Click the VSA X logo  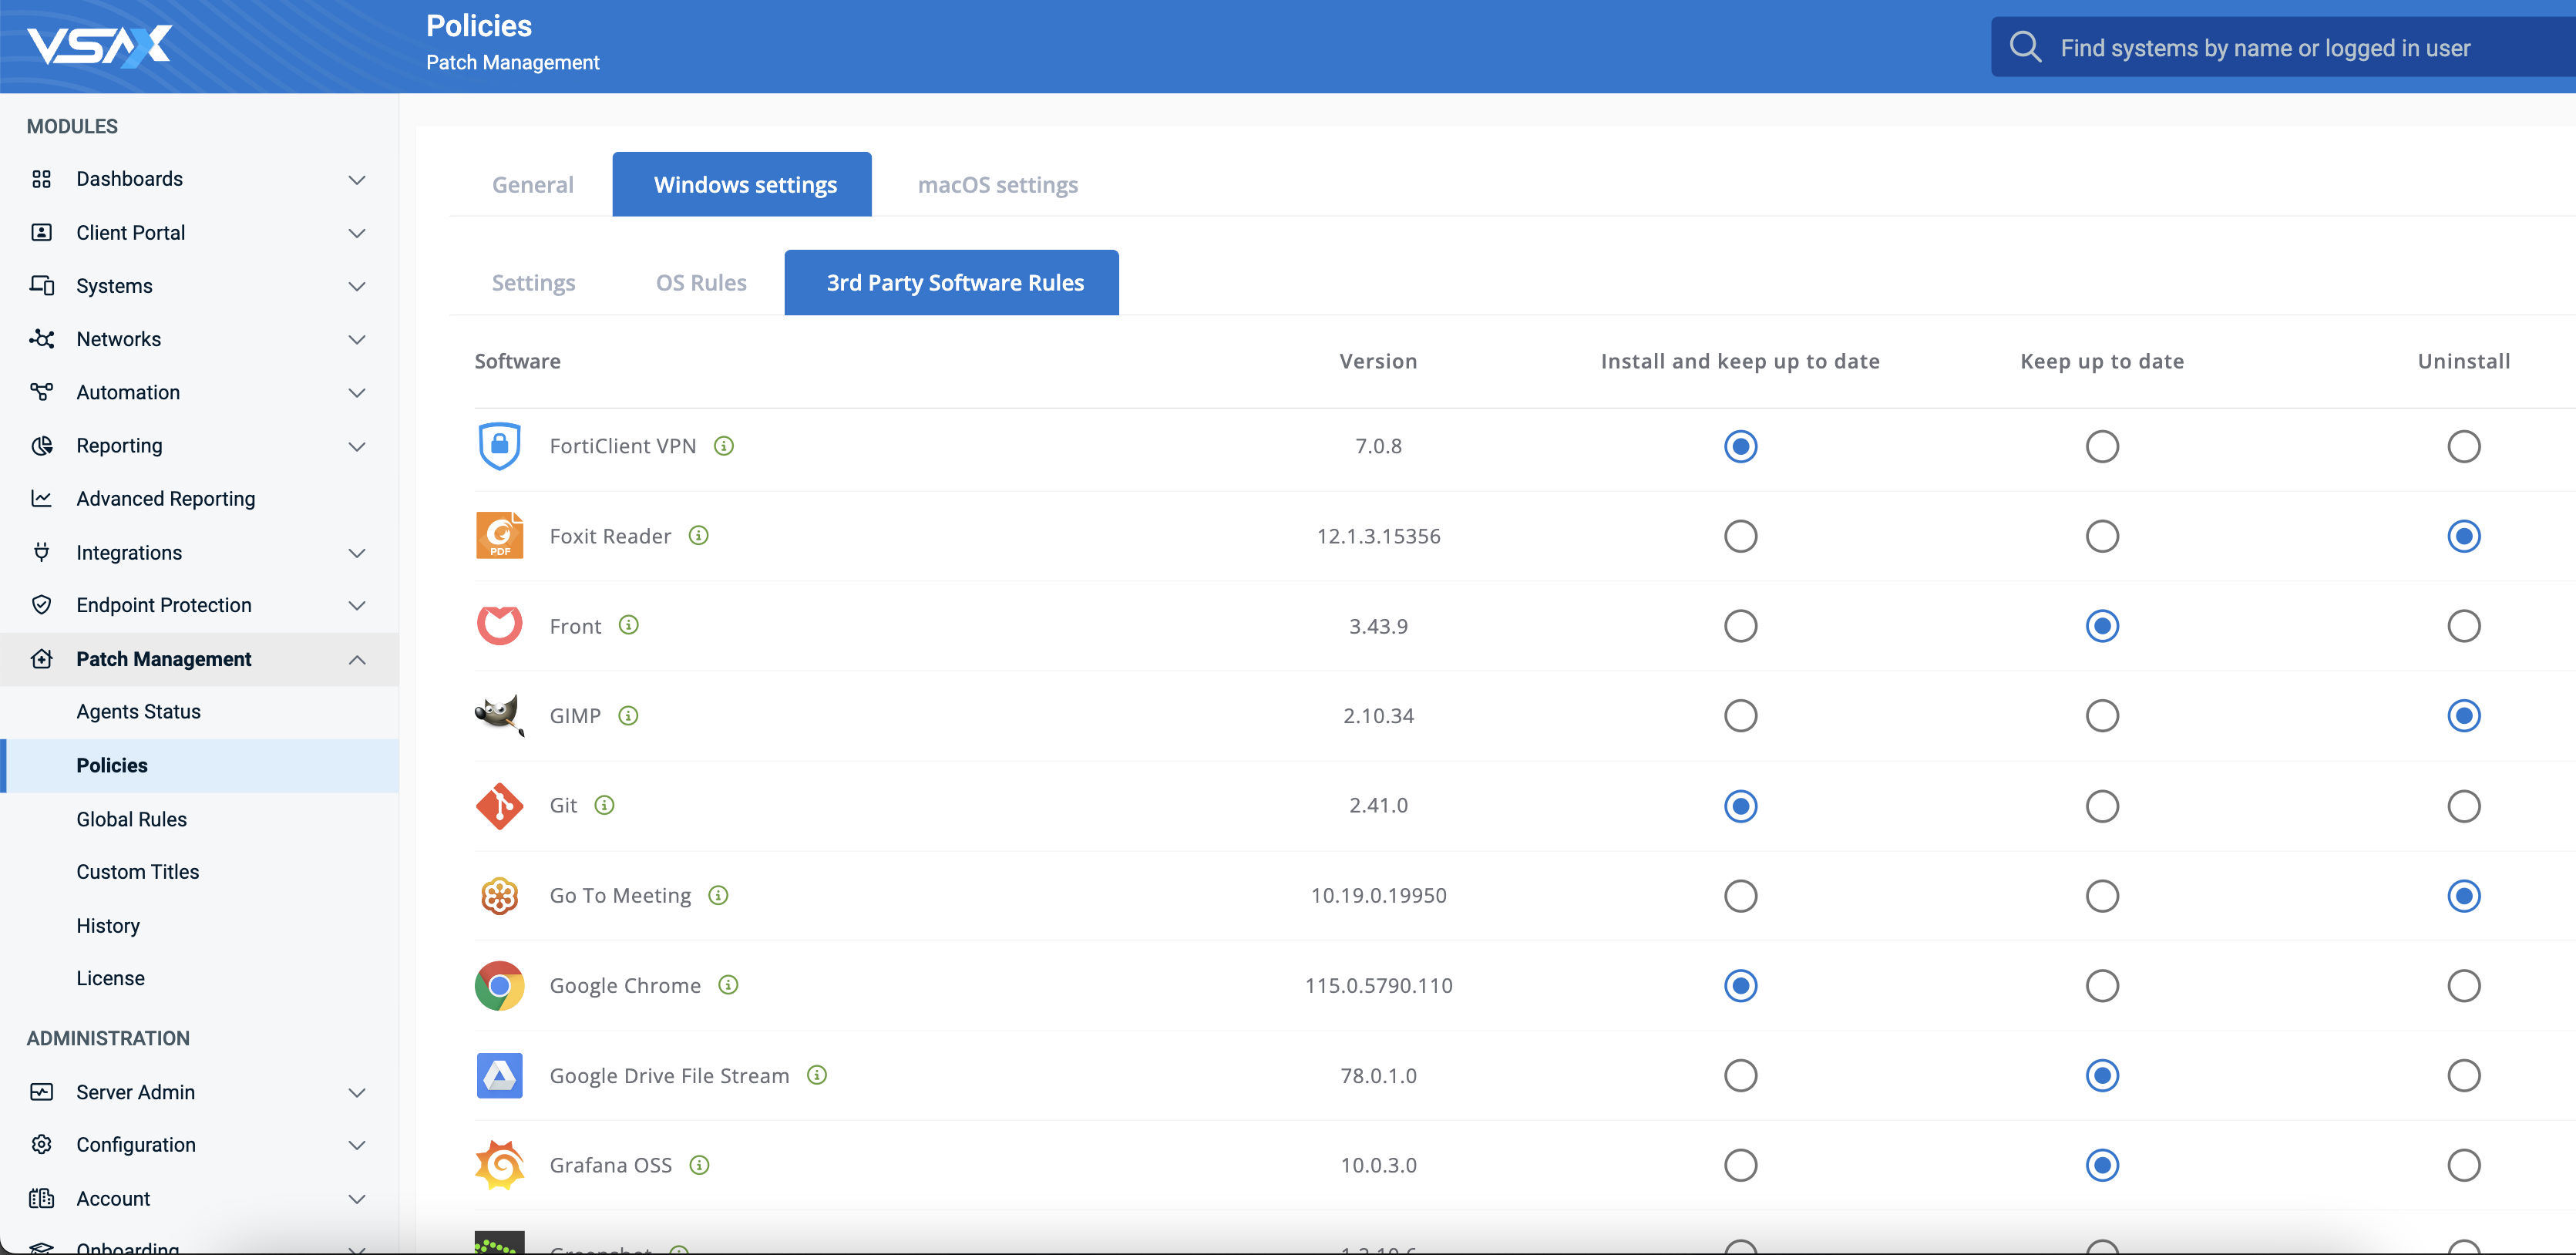(x=100, y=46)
